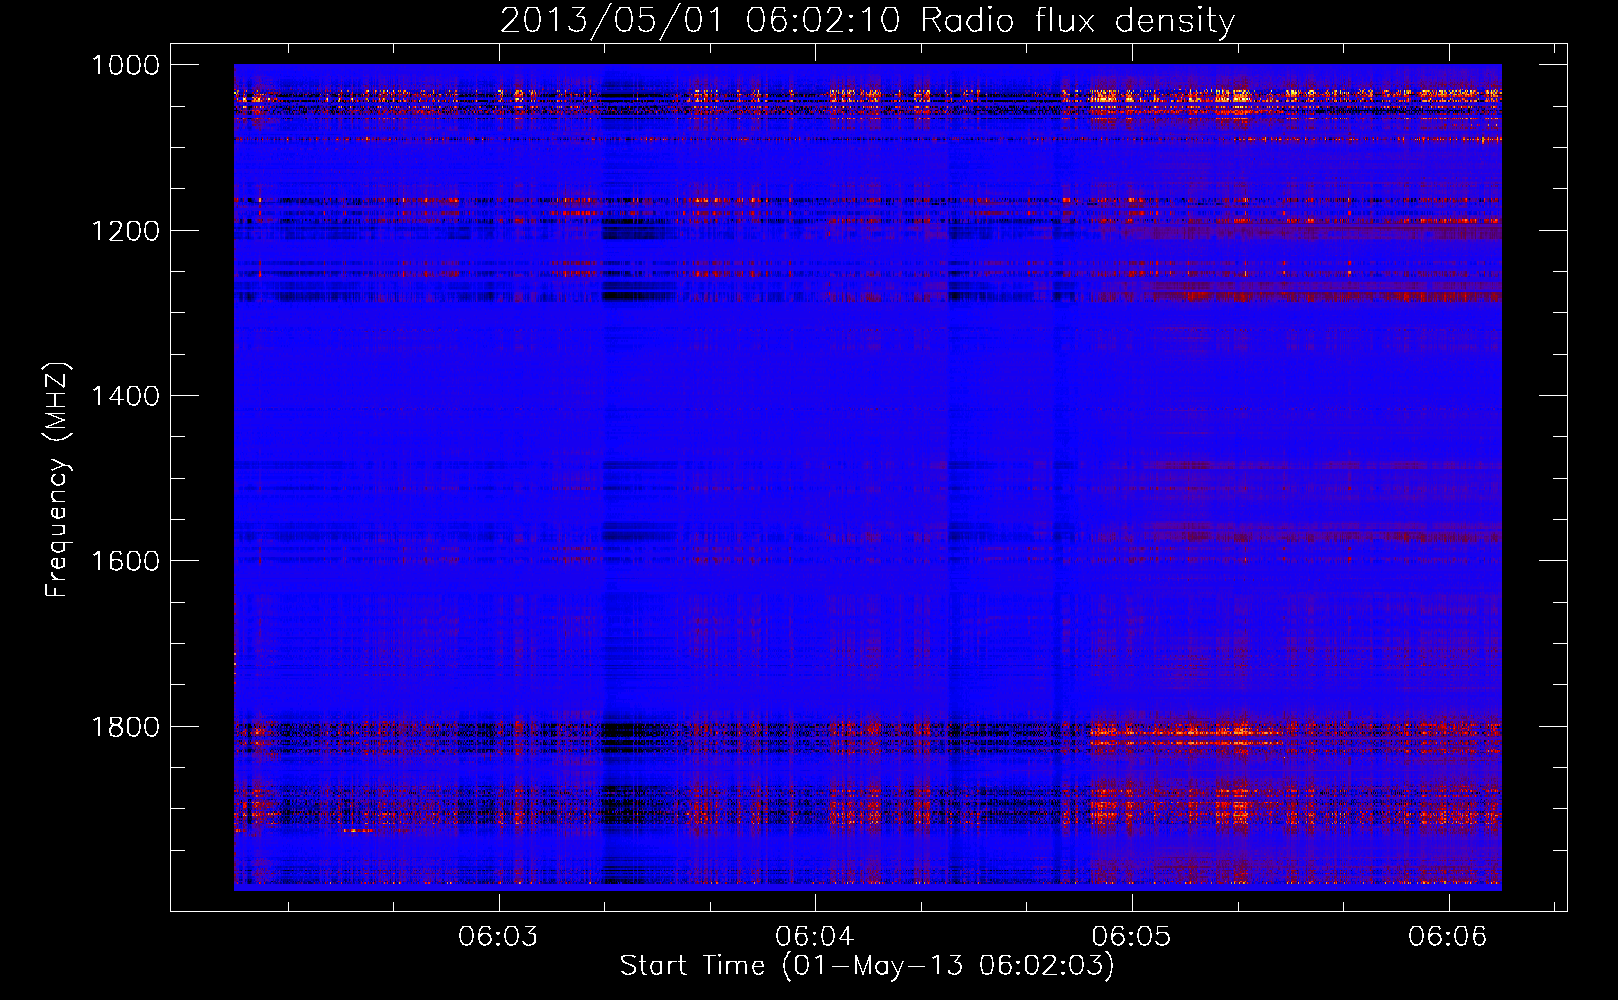The width and height of the screenshot is (1618, 1000).
Task: Click the 06:06 time tick label
Action: coord(1448,937)
